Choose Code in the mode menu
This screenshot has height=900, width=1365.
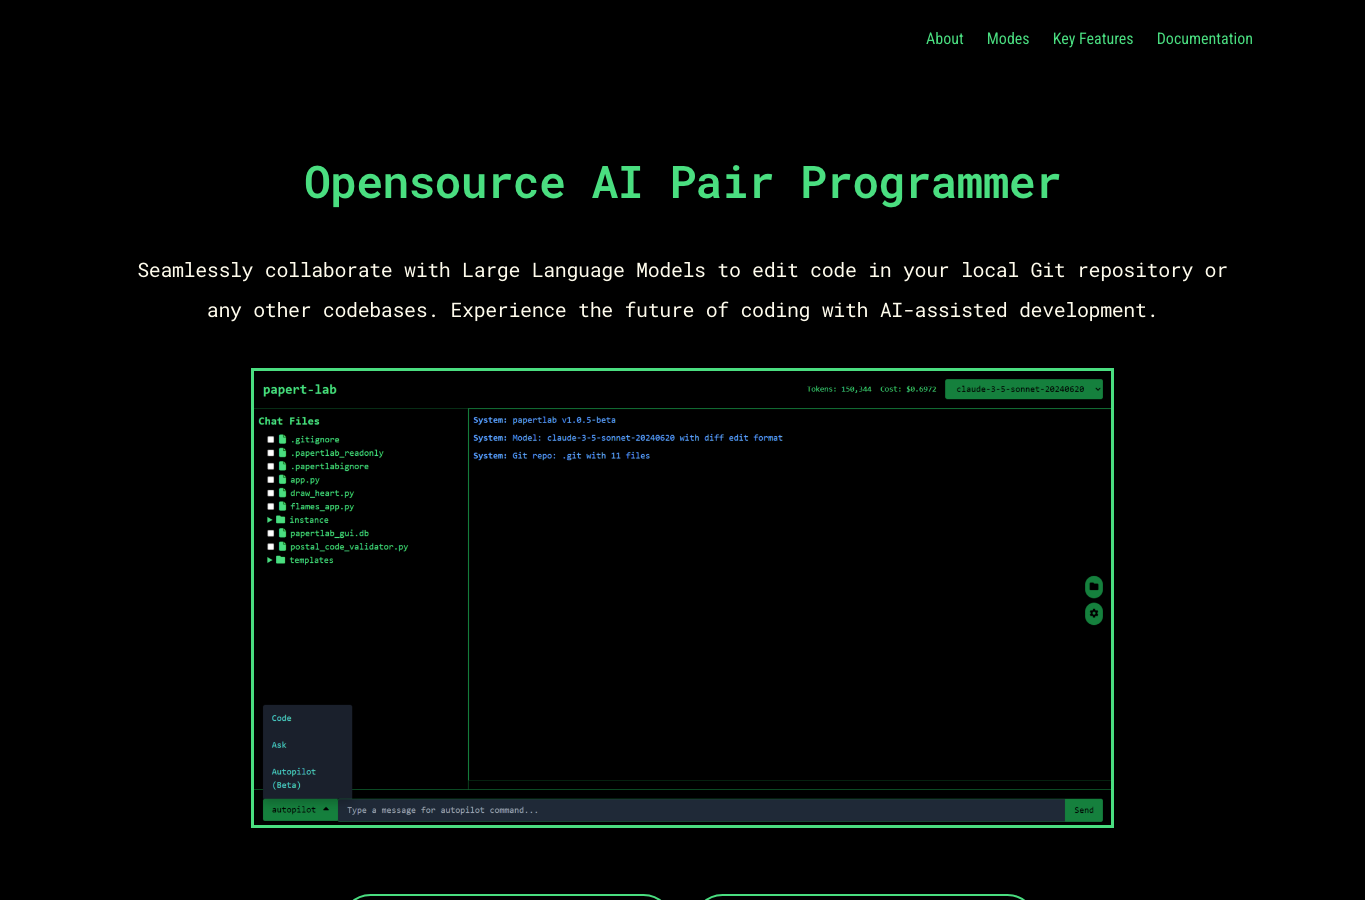307,718
